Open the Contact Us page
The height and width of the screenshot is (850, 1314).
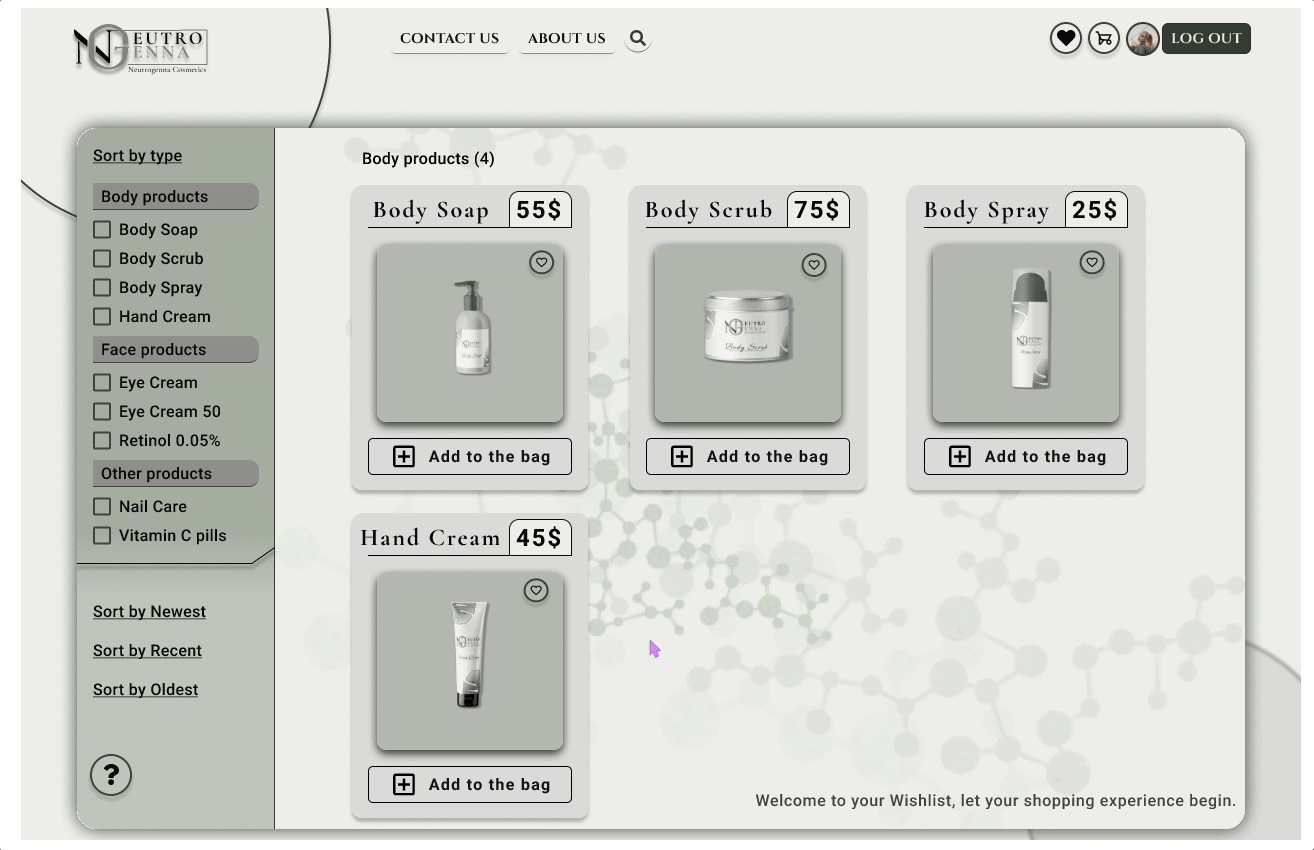pyautogui.click(x=449, y=39)
